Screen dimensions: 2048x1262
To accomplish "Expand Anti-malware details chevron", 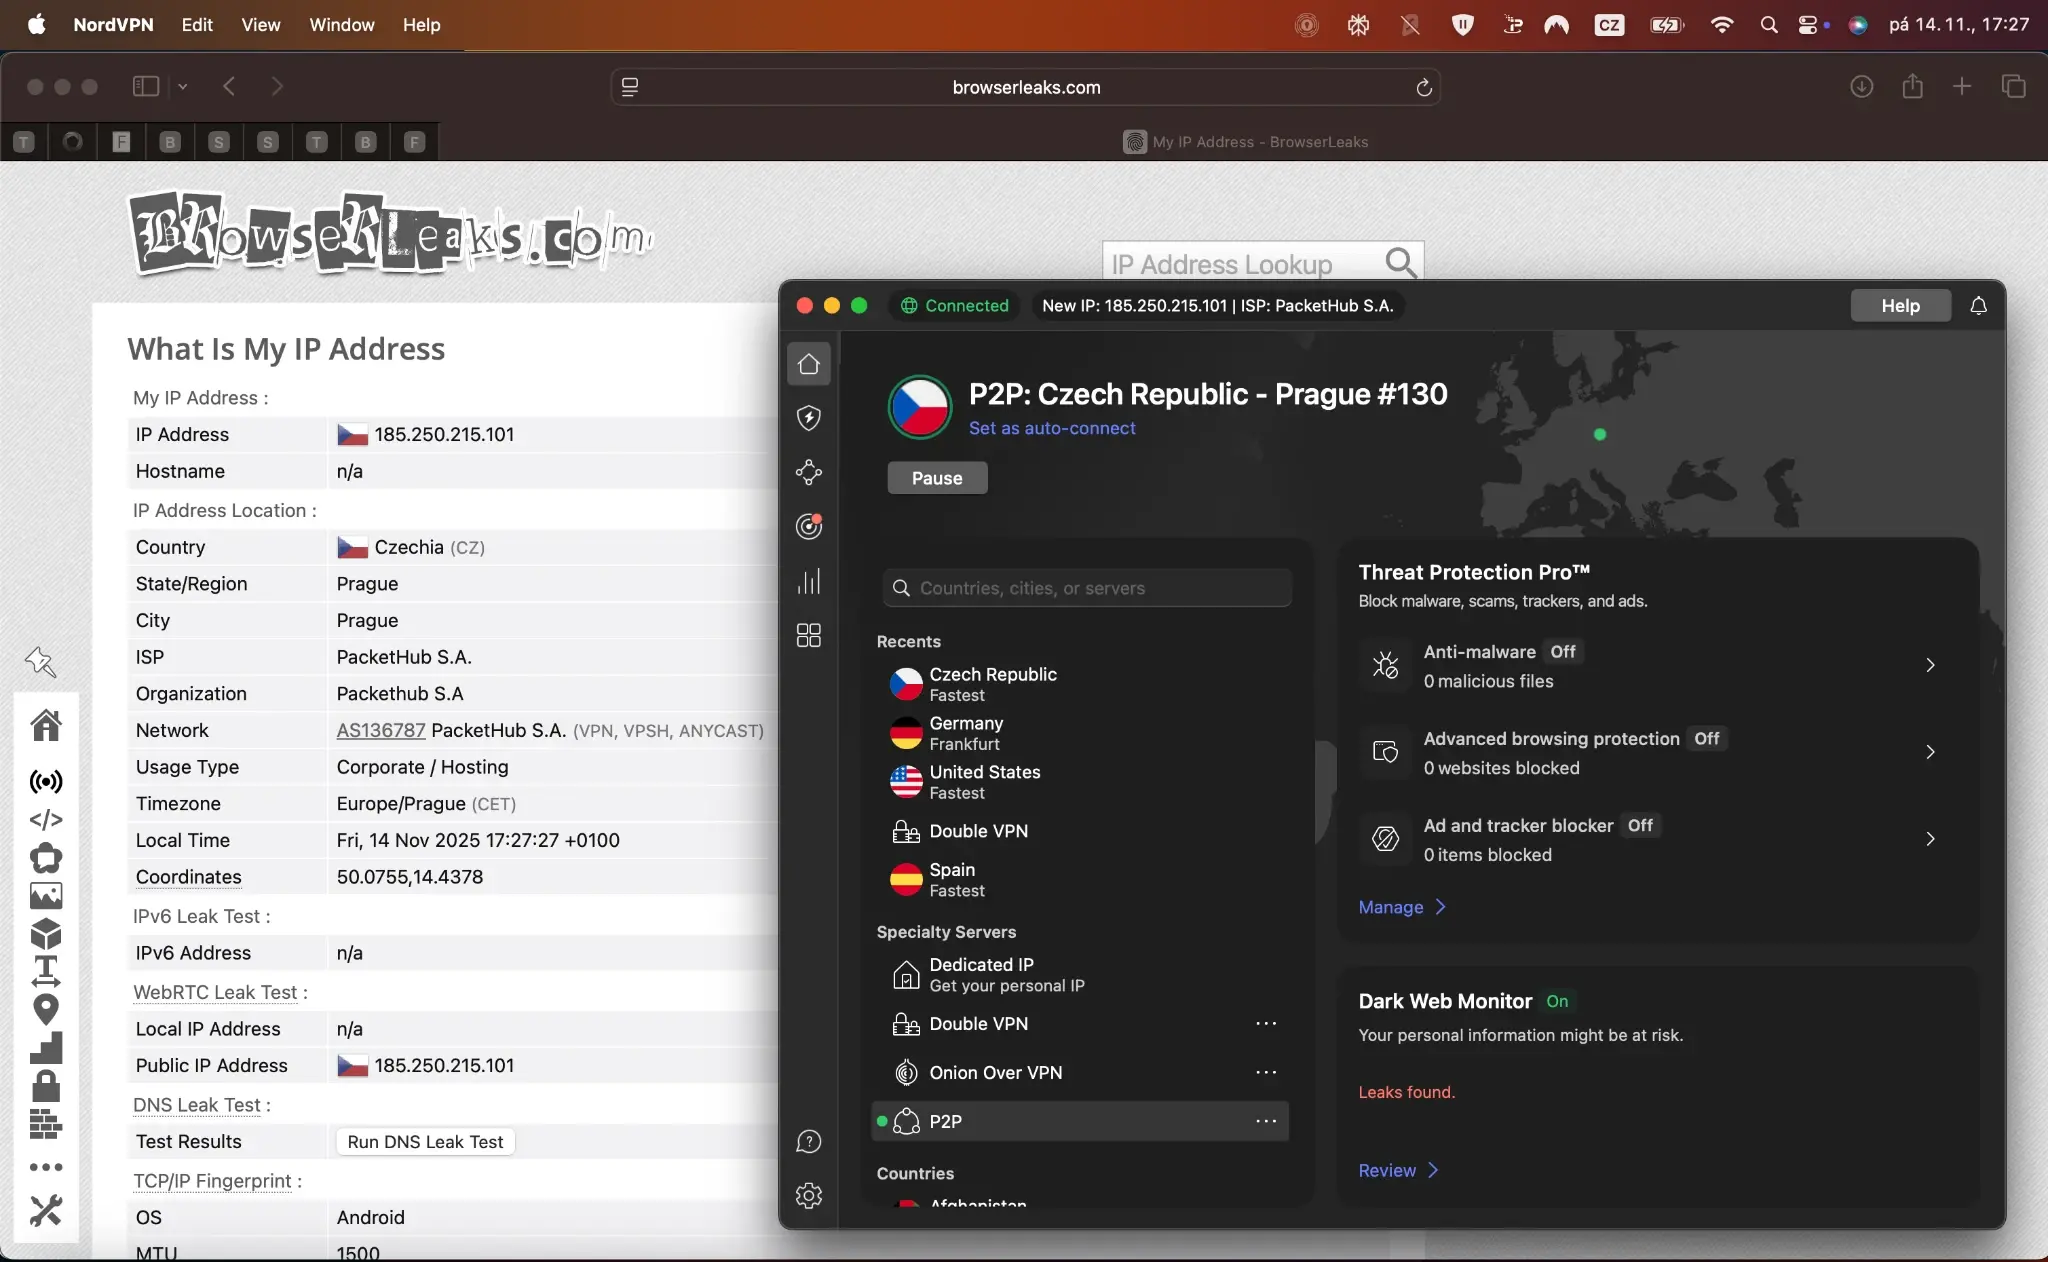I will click(x=1930, y=665).
